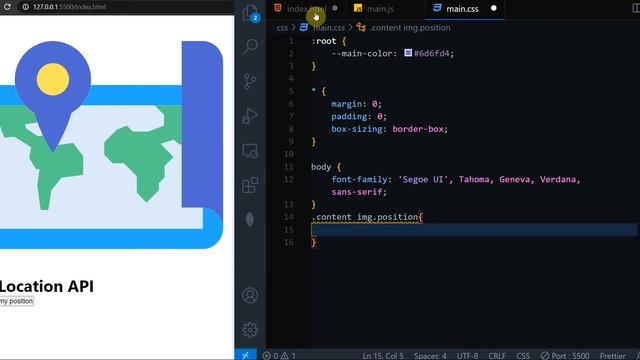Click the Tahoma font value
Image resolution: width=640 pixels, height=360 pixels.
473,179
